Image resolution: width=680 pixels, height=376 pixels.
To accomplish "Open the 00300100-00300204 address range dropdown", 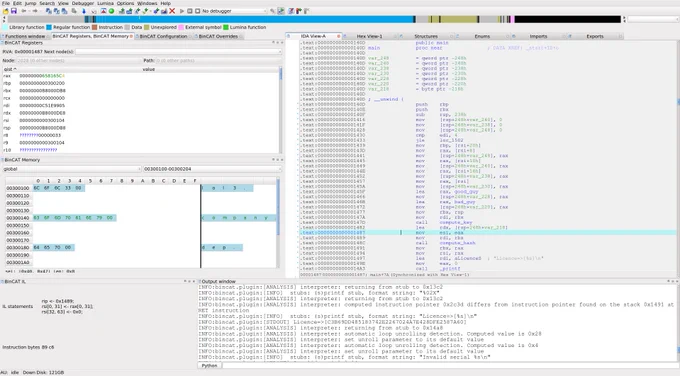I will [x=212, y=169].
